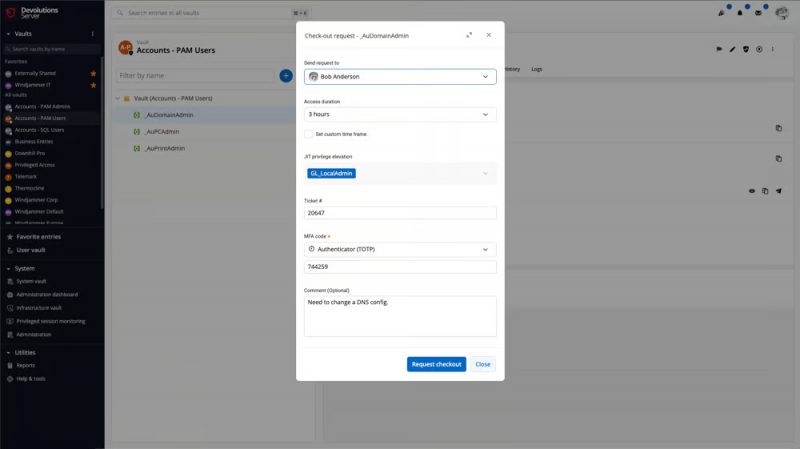
Task: Open the Telemark vault
Action: 26,177
